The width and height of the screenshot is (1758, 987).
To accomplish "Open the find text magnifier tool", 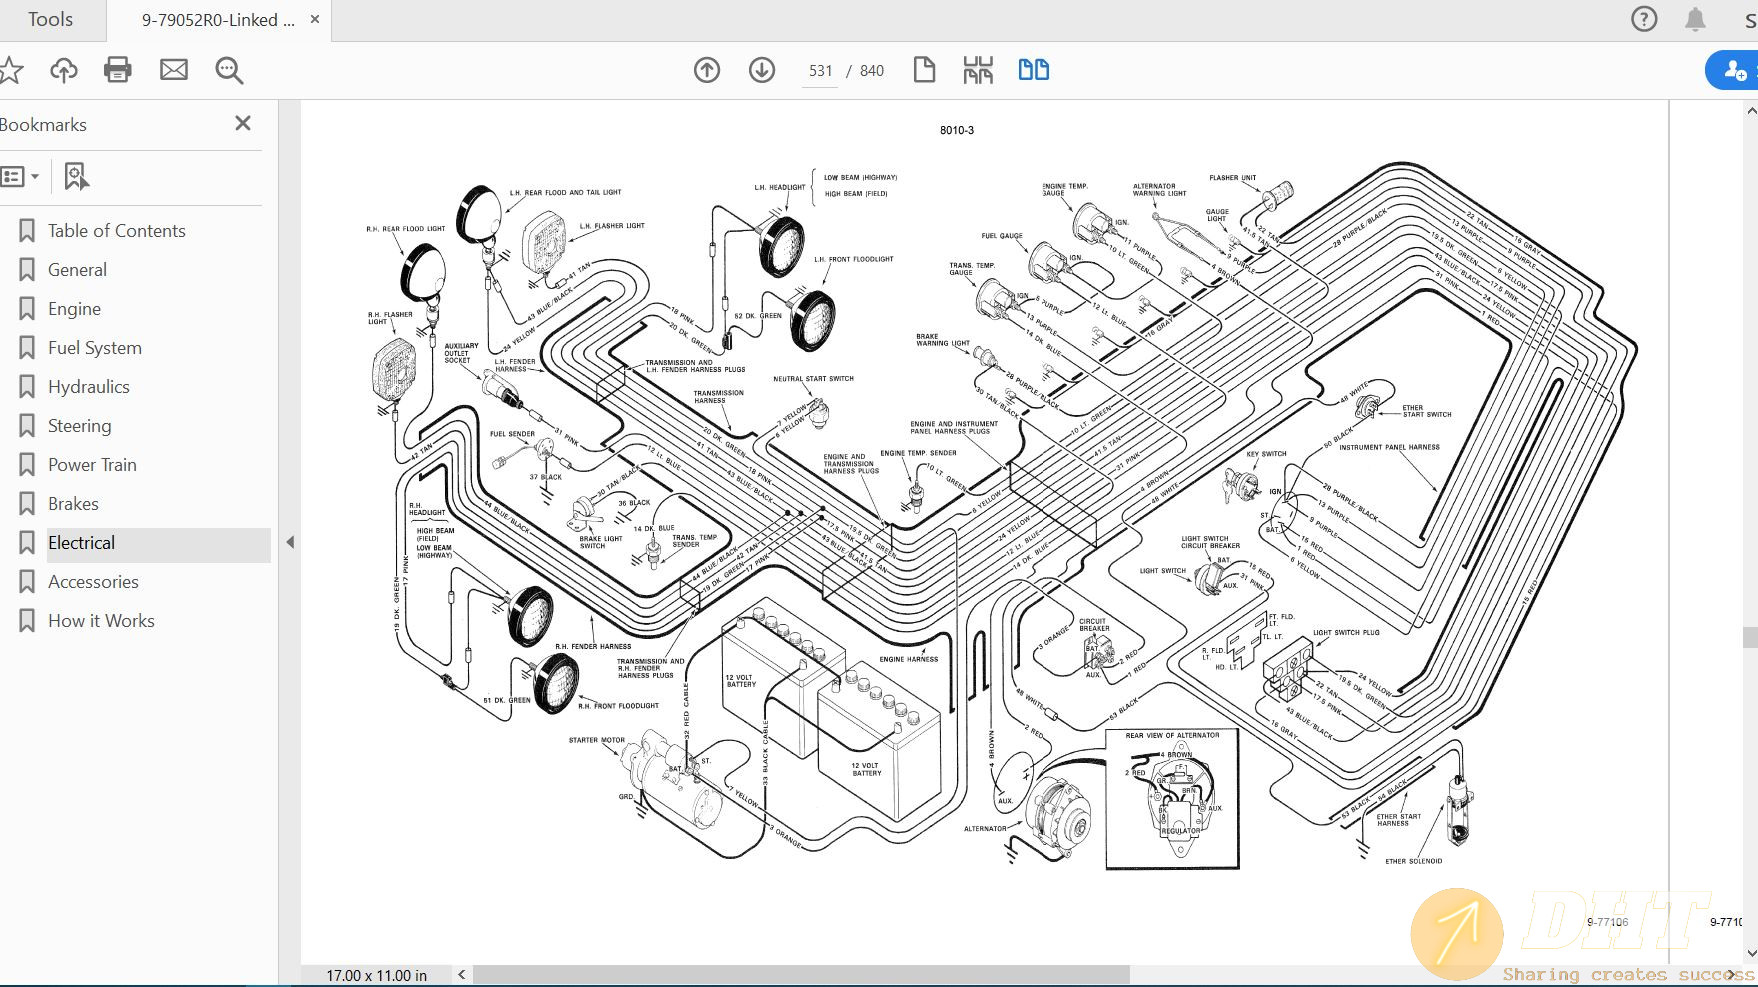I will [229, 70].
